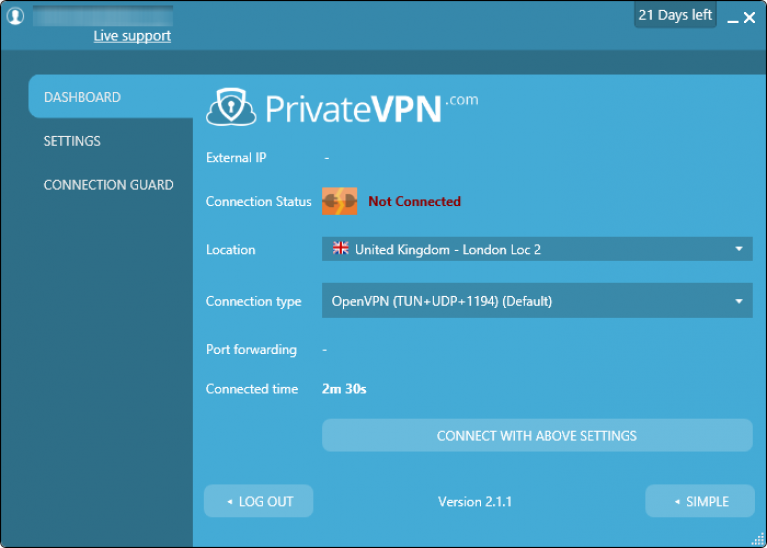Click the Not Connected status text

[414, 202]
